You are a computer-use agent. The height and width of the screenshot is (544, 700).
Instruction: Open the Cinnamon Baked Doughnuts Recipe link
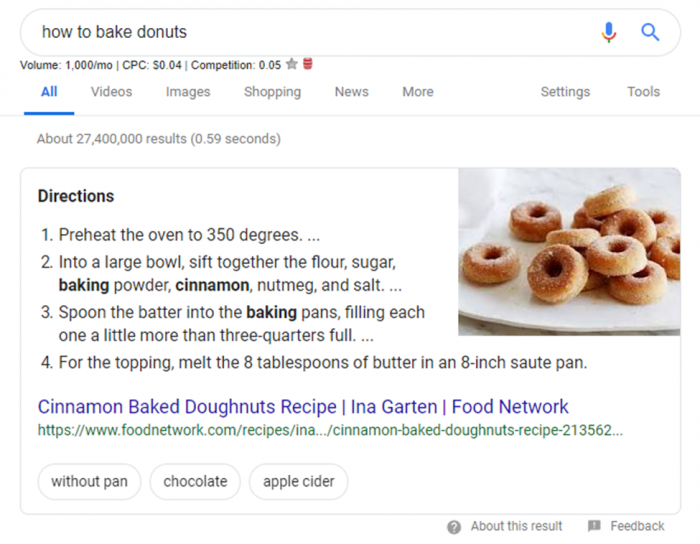click(x=303, y=407)
